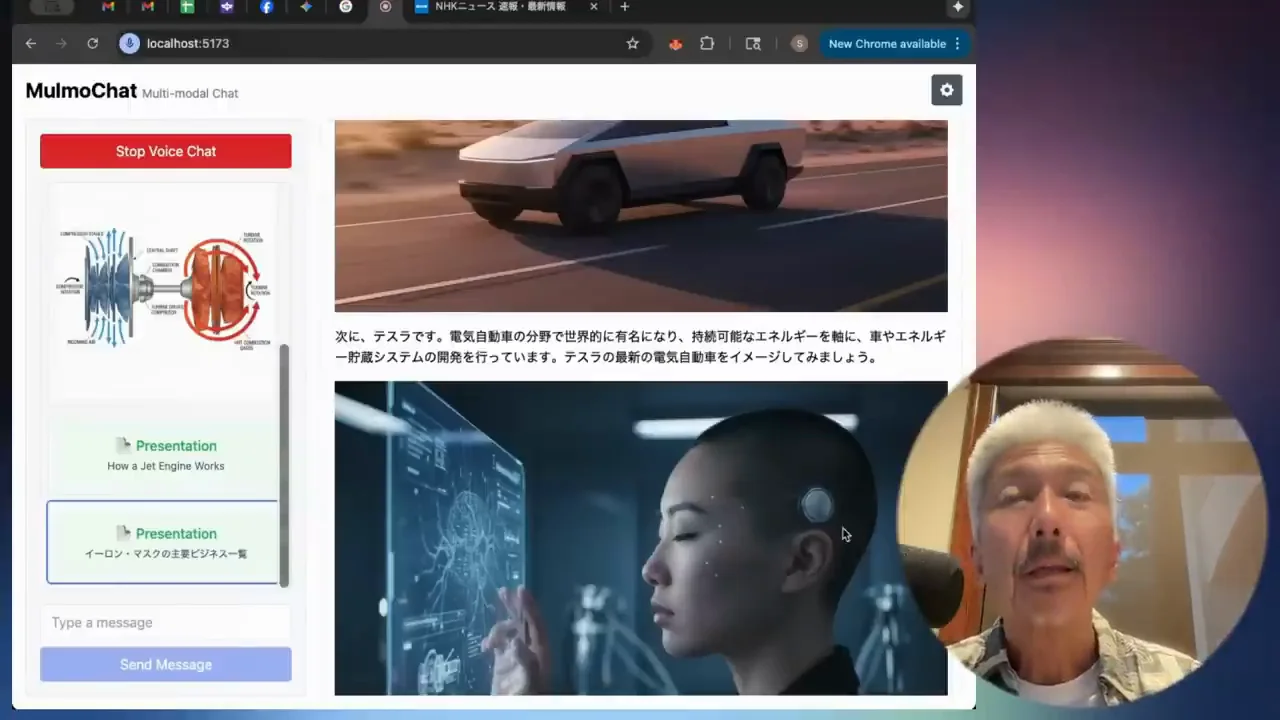Bookmark this page with the star icon

(x=632, y=44)
